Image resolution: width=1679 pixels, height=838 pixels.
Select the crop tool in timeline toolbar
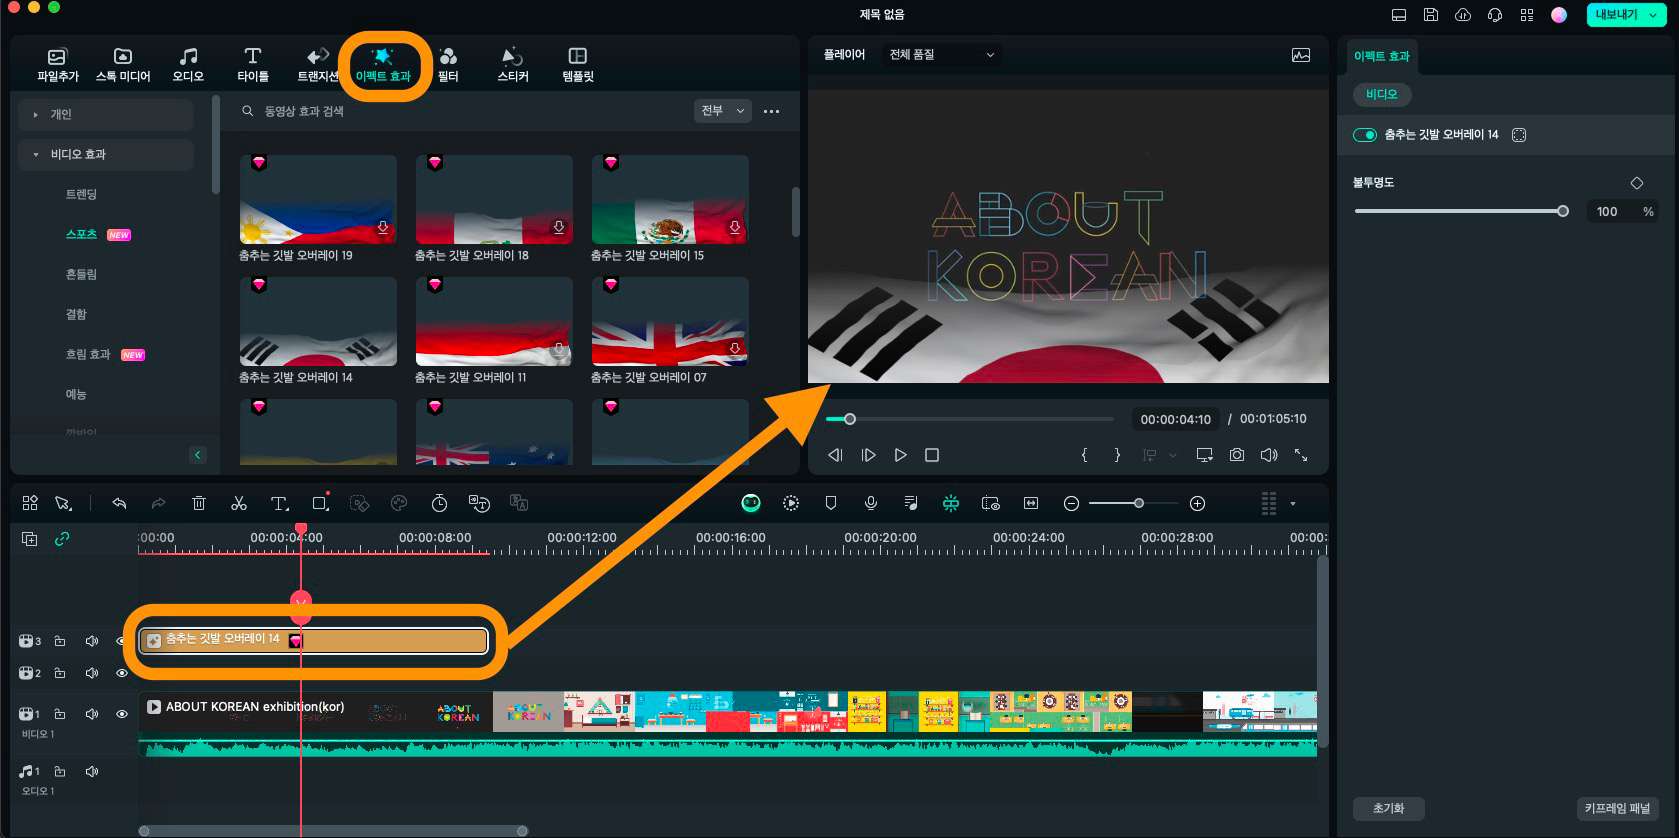(320, 503)
